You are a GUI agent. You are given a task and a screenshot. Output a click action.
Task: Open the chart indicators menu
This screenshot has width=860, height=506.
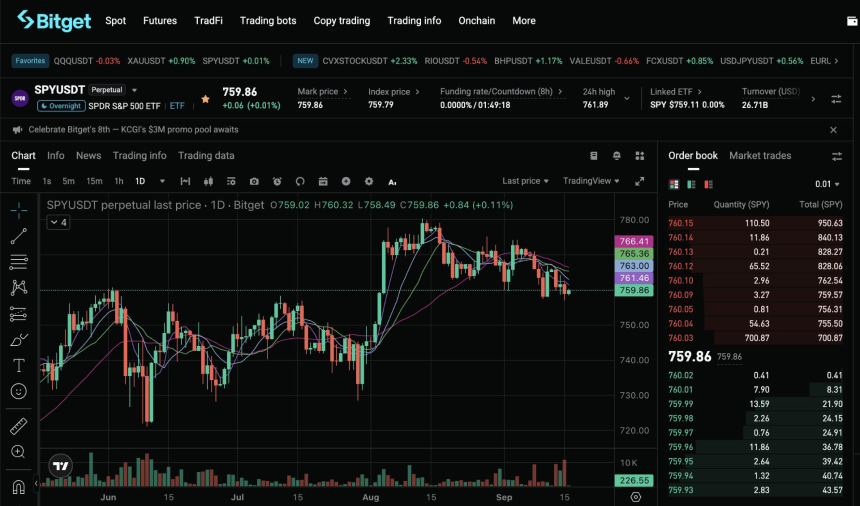coord(231,181)
